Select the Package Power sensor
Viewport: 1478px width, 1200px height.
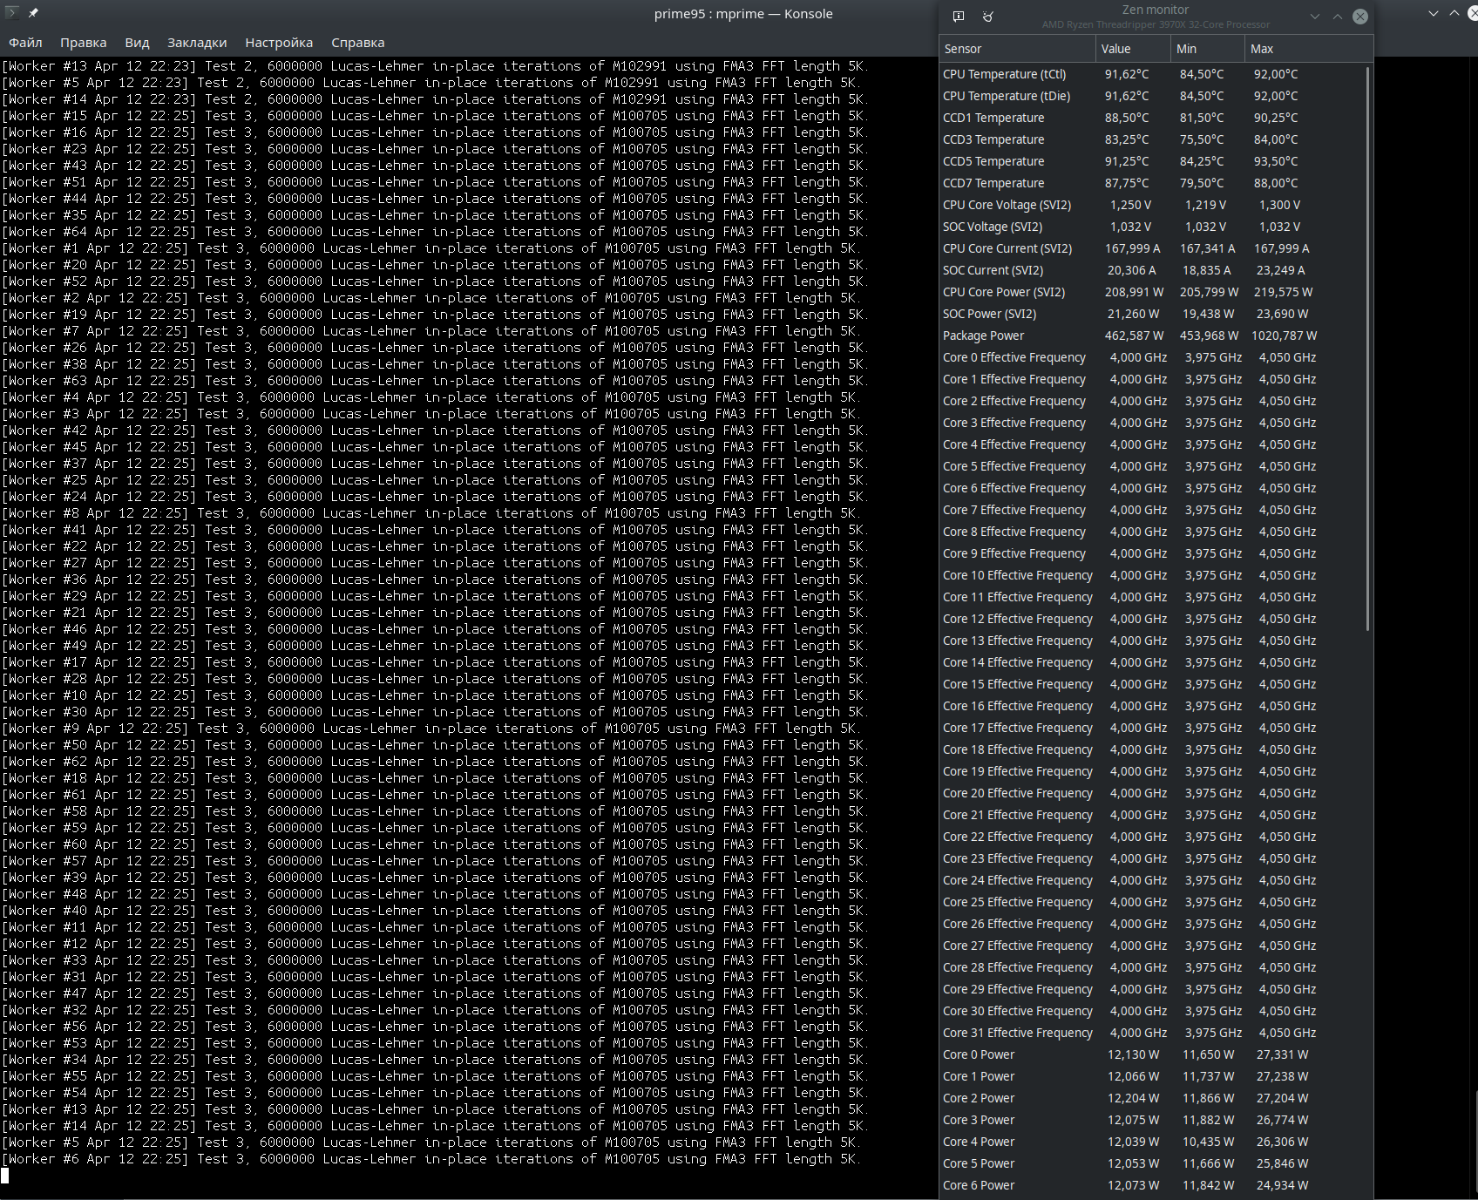click(1152, 336)
